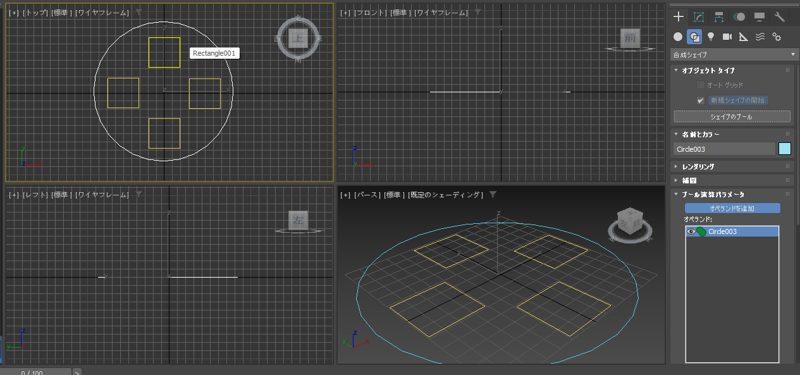Select Circle003 in the operands list
Viewport: 800px width, 375px height.
tap(732, 232)
